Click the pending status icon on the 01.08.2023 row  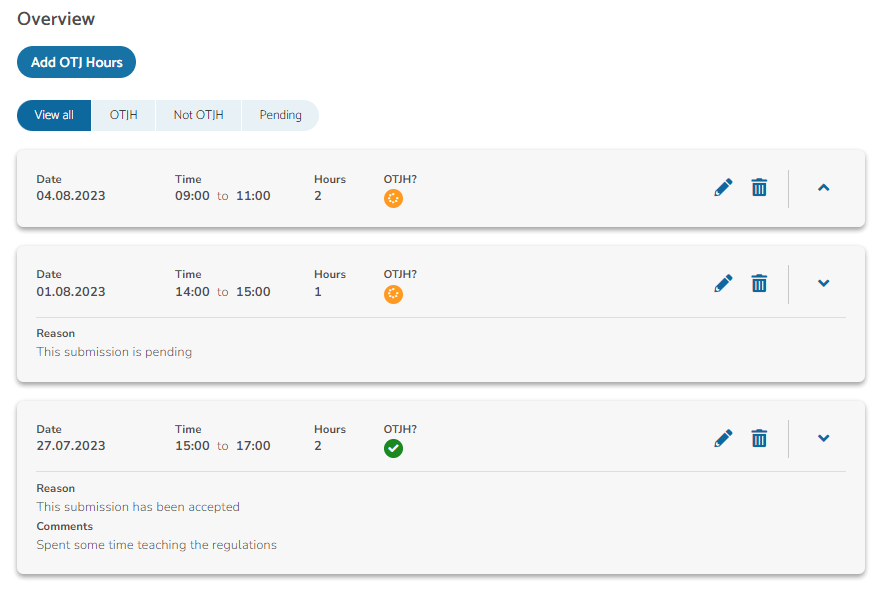tap(393, 294)
